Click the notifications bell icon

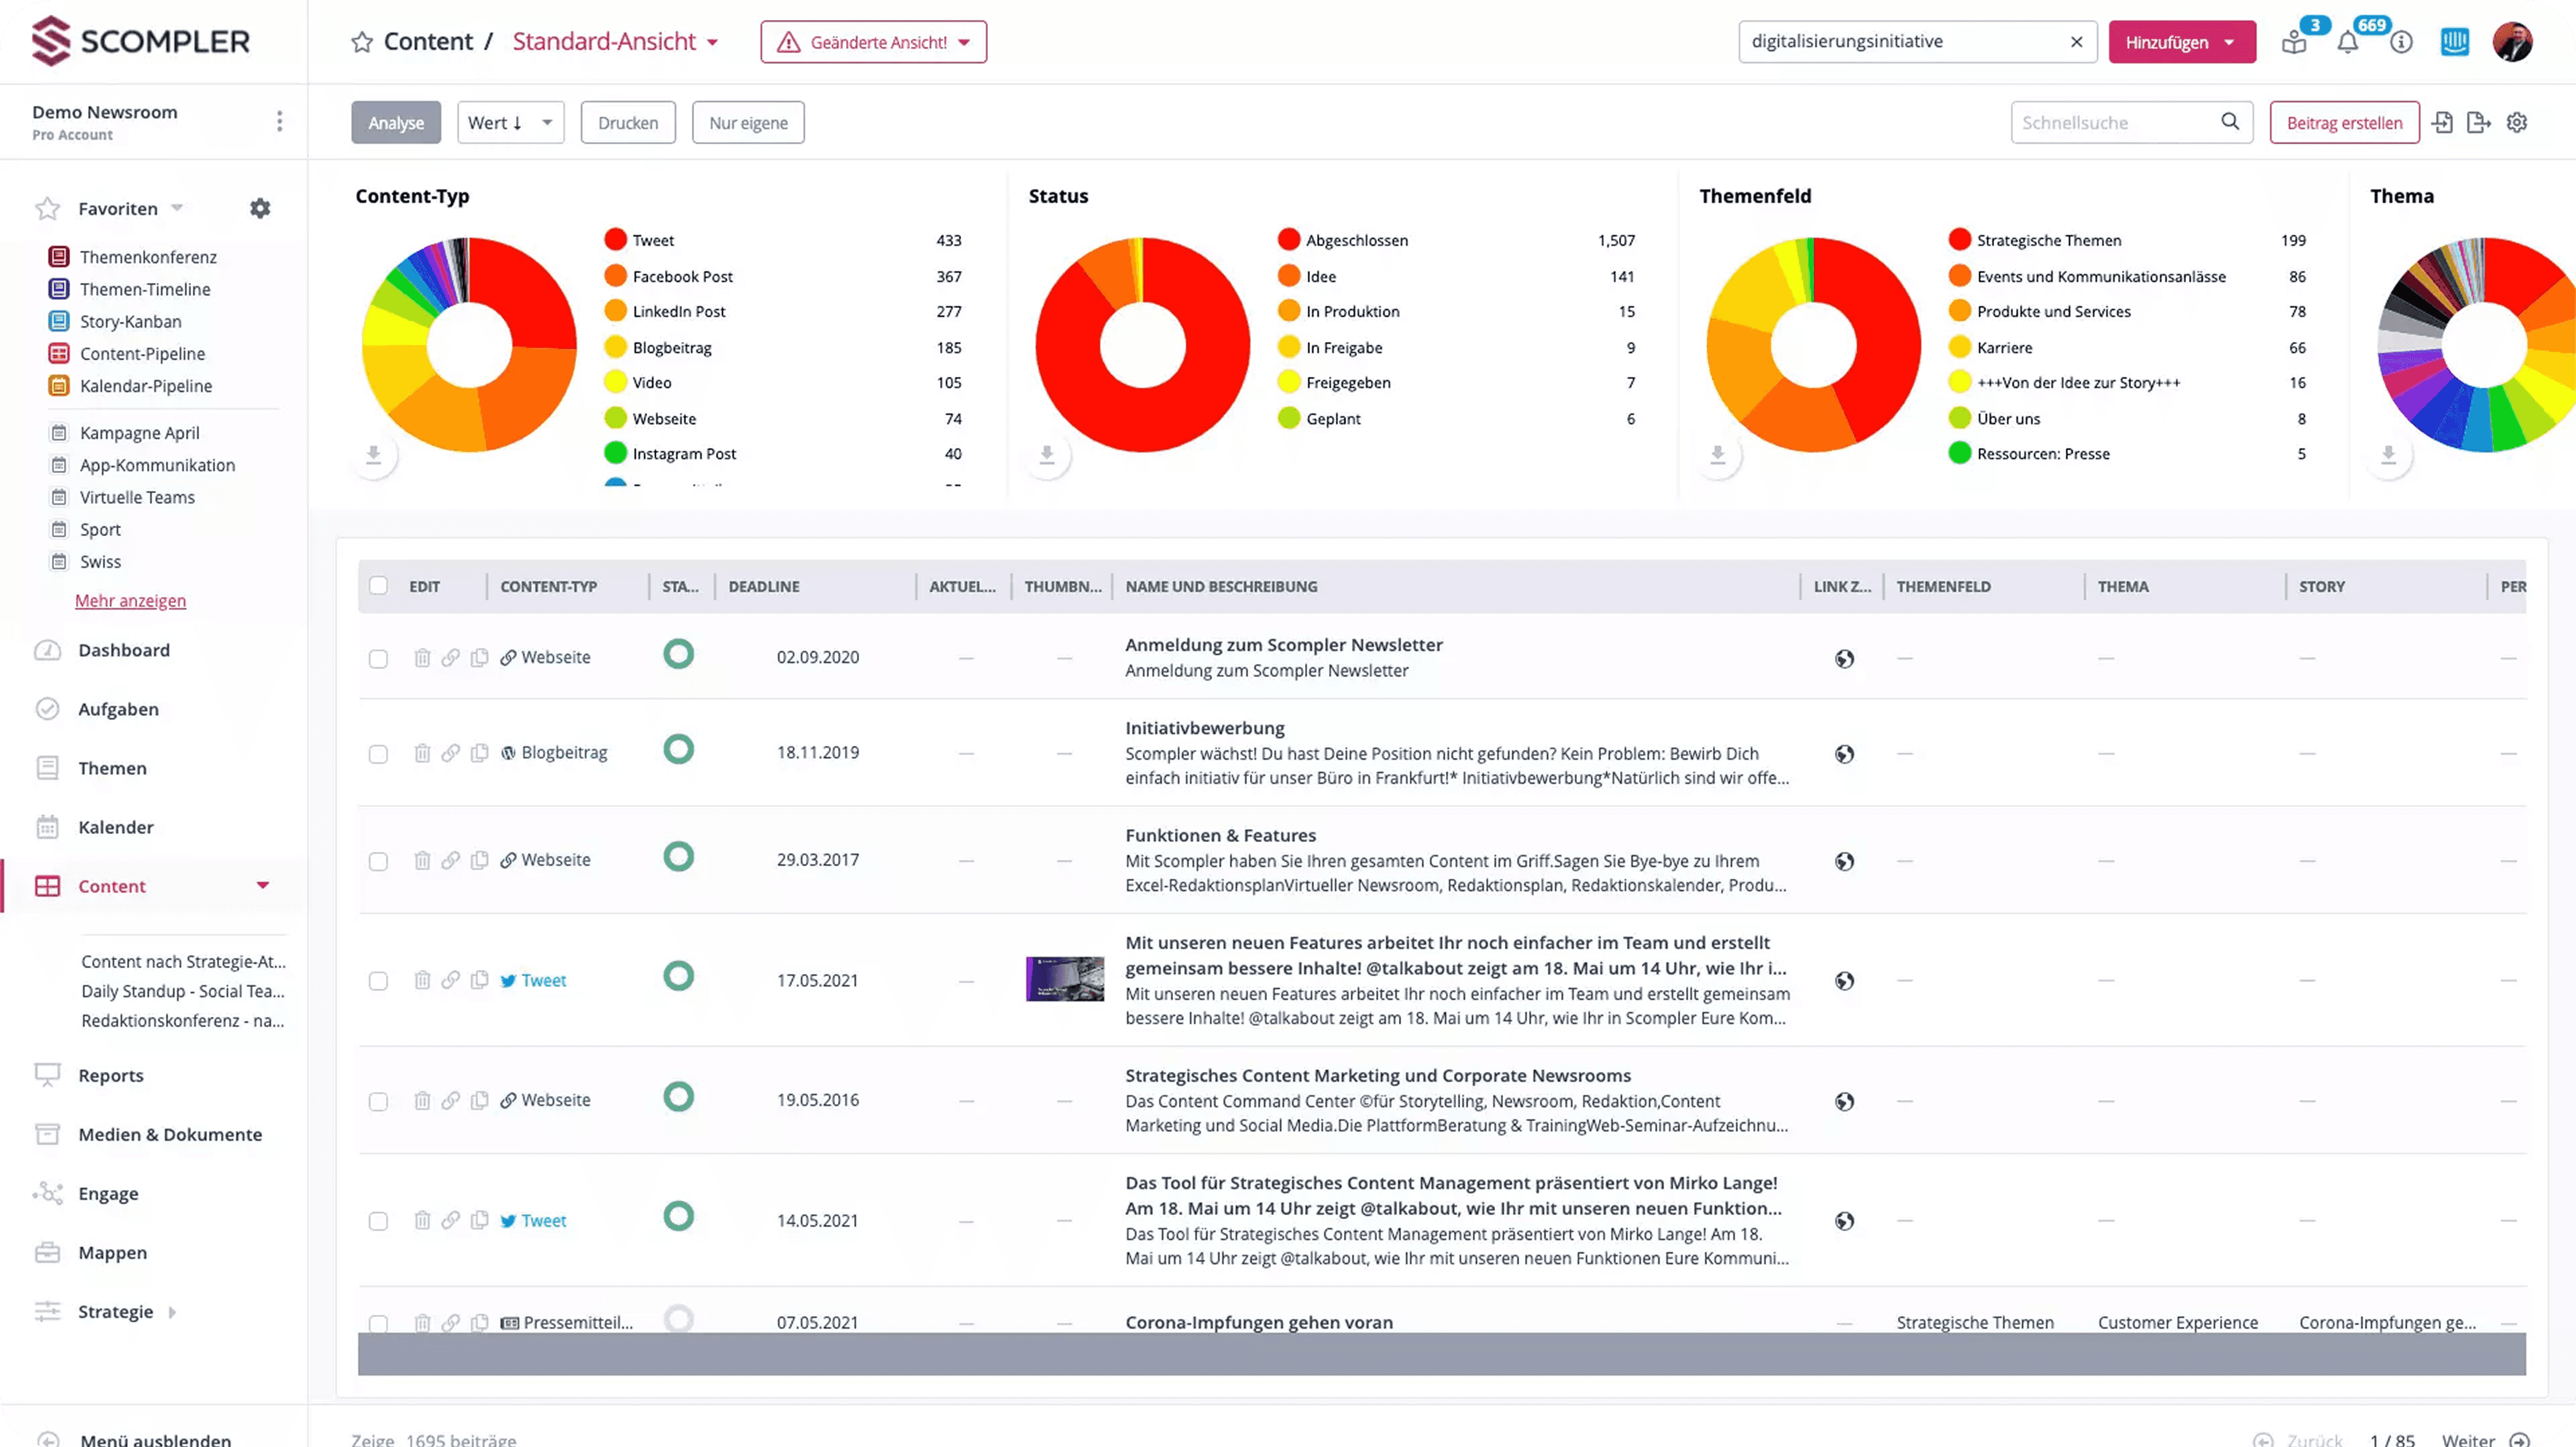[2347, 42]
